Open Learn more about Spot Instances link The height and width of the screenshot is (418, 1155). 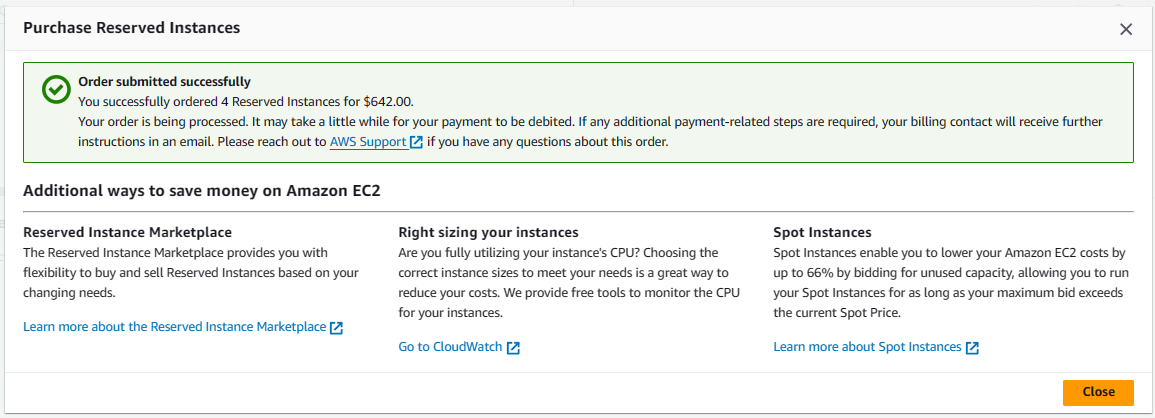tap(867, 346)
